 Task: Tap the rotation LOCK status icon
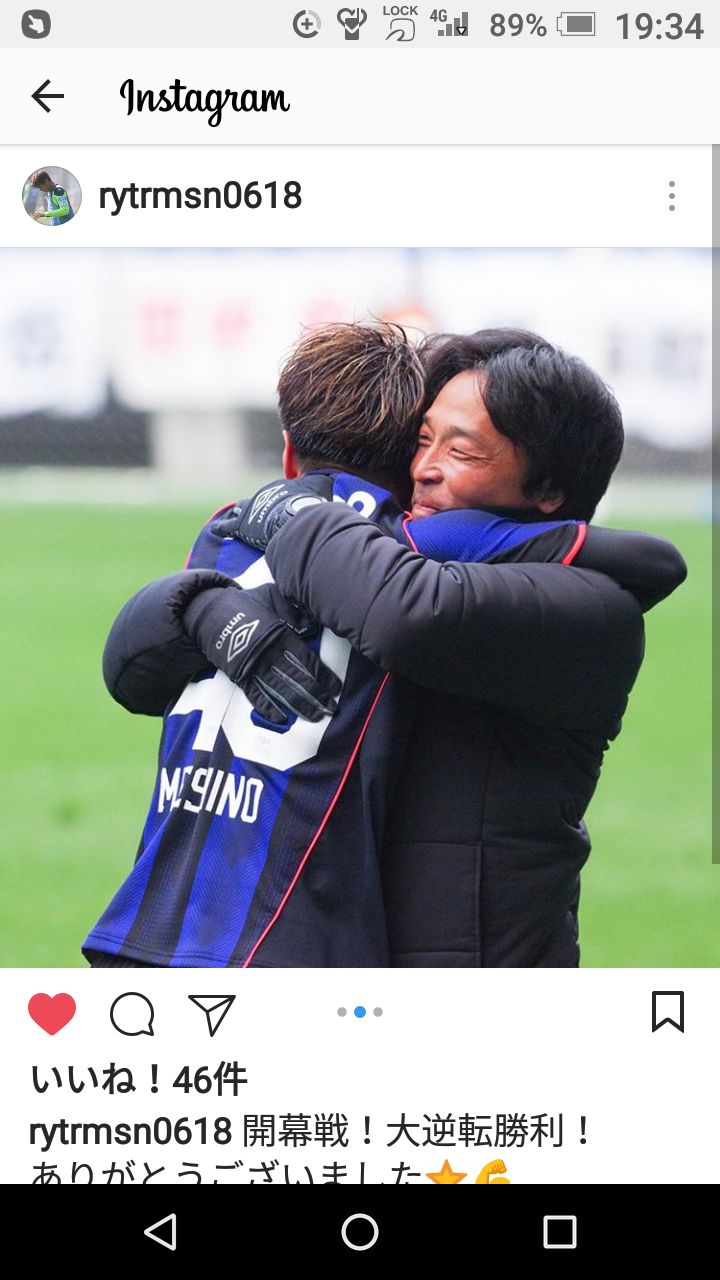click(x=400, y=22)
